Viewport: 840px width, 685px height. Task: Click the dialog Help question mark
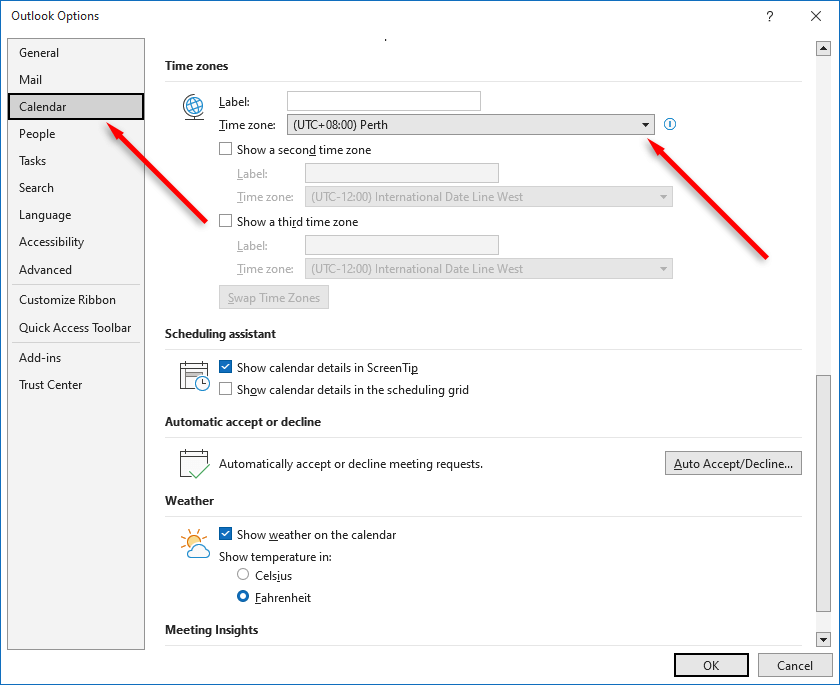[x=769, y=16]
